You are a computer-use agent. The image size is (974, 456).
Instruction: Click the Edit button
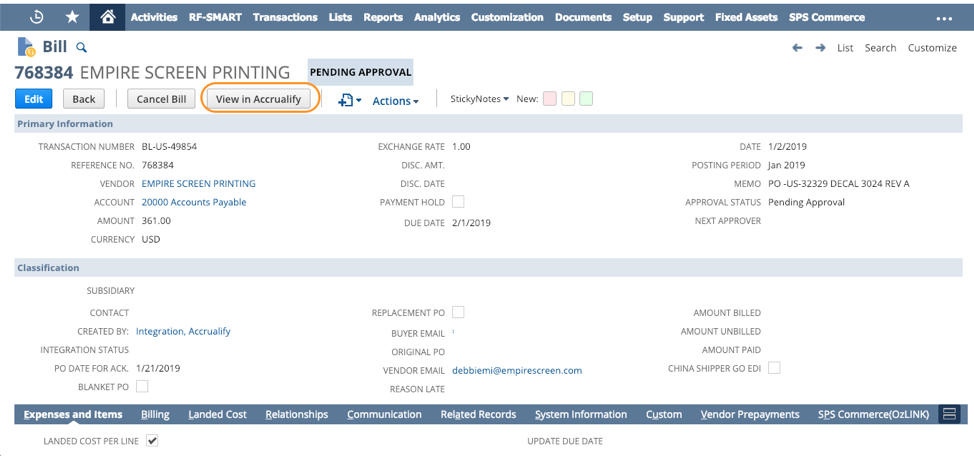tap(34, 99)
